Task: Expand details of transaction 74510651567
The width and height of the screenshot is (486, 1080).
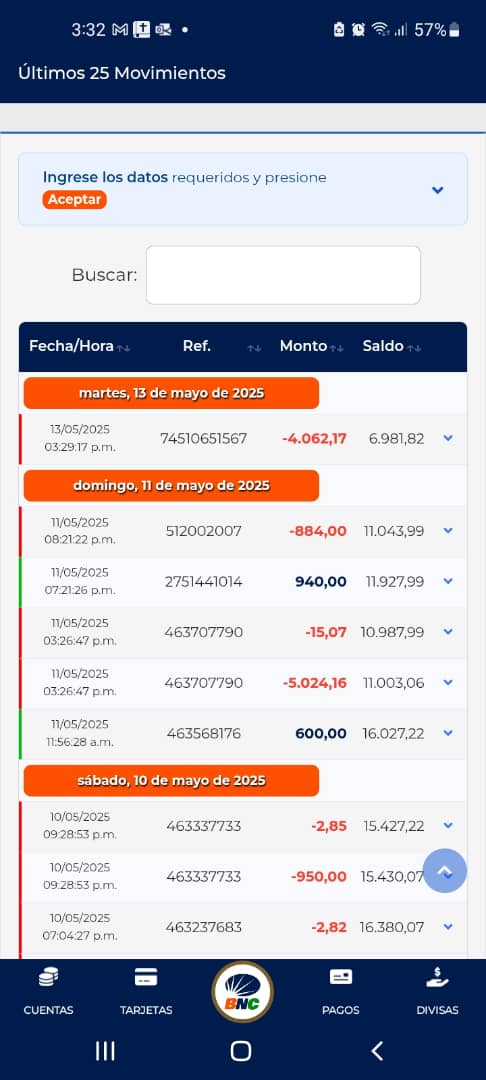Action: (448, 438)
